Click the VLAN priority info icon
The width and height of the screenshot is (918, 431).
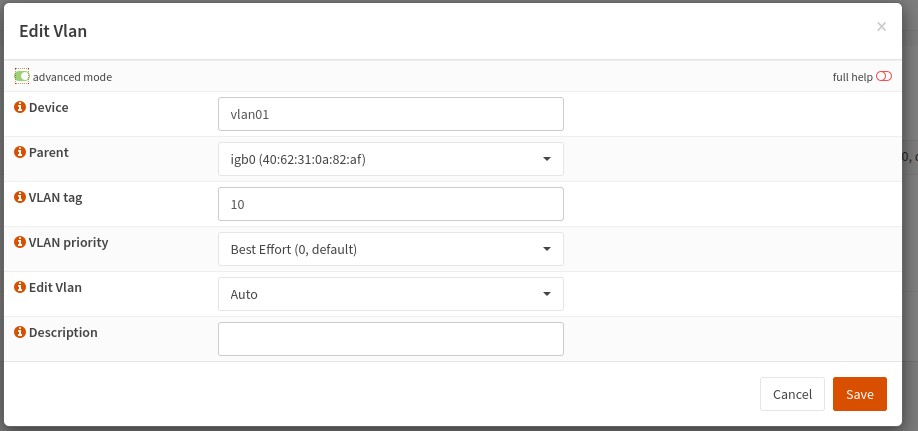pos(20,242)
